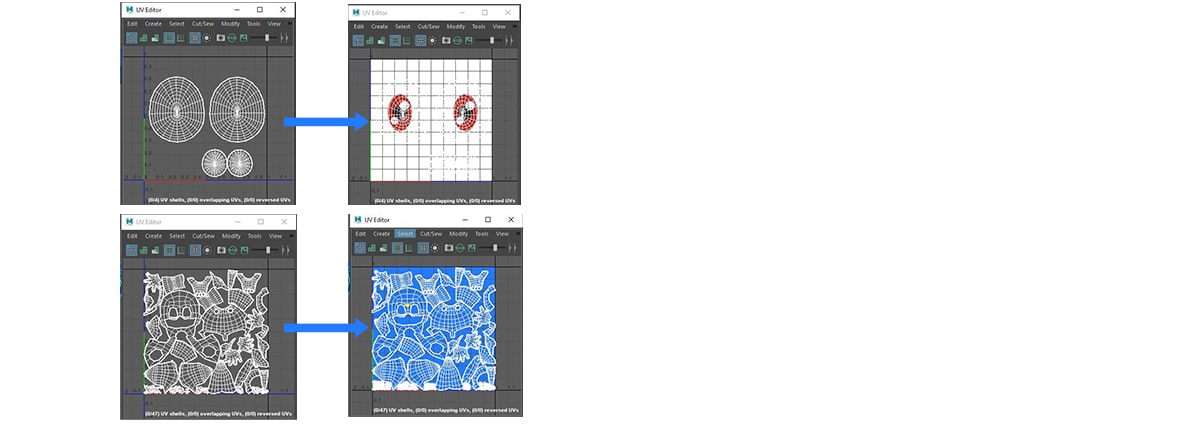Open Select menu in bottom-left UV Editor
Screen dimensions: 1200x427
pyautogui.click(x=177, y=236)
